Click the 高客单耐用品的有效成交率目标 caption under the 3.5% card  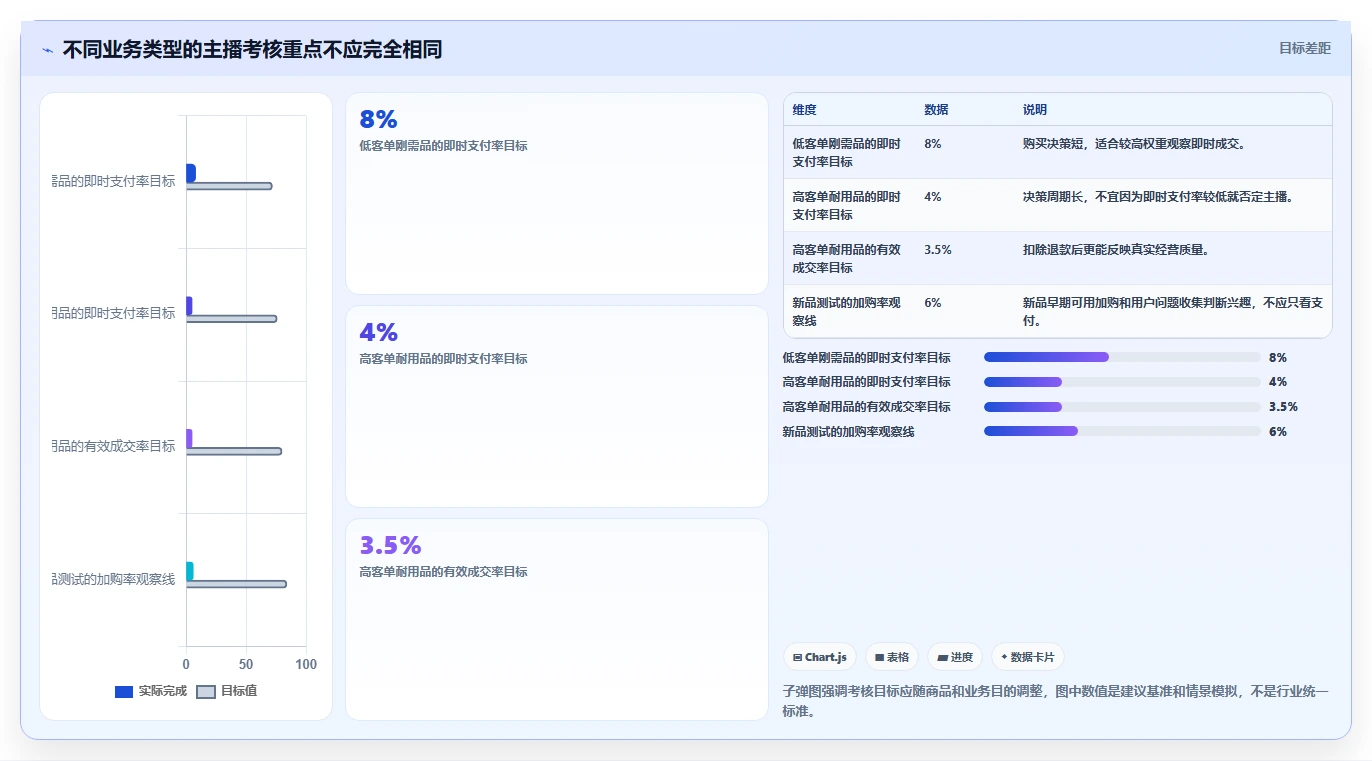point(443,572)
